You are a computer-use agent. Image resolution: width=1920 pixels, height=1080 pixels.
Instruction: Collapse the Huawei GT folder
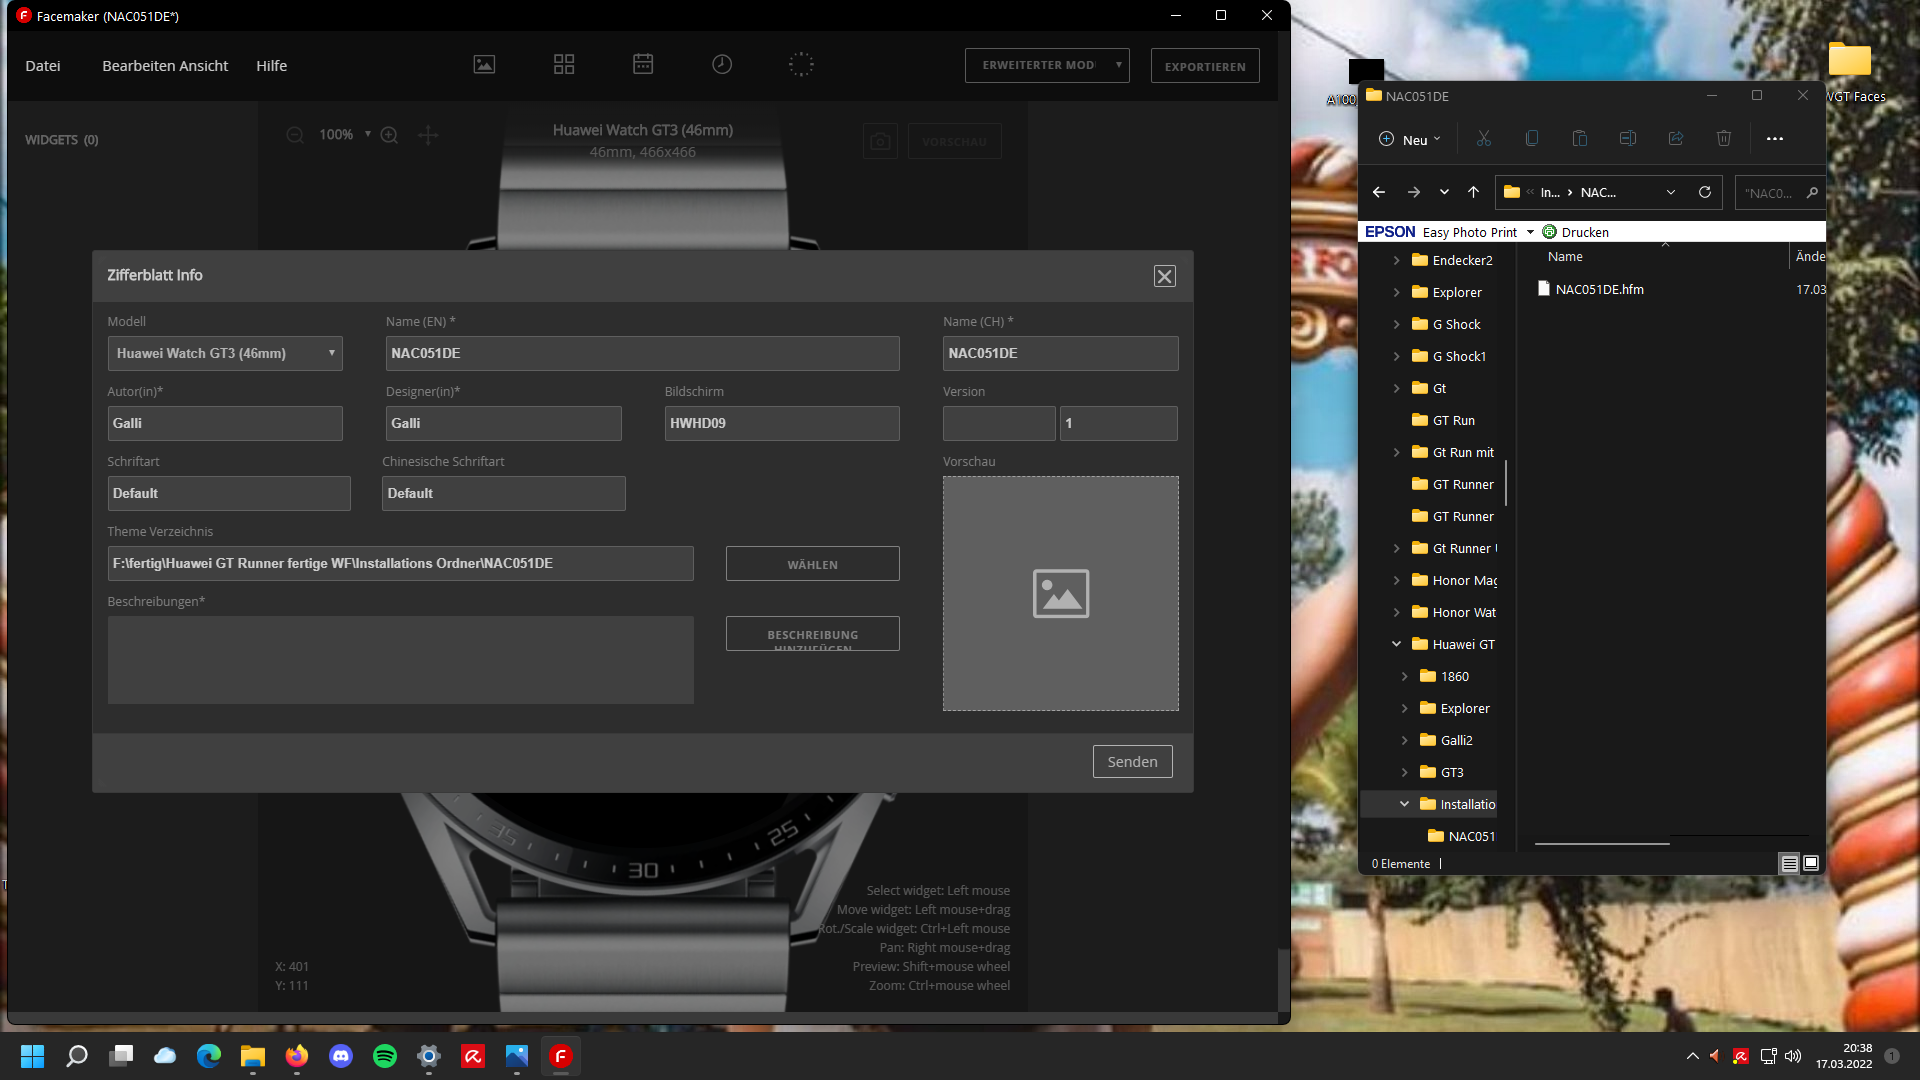coord(1397,644)
